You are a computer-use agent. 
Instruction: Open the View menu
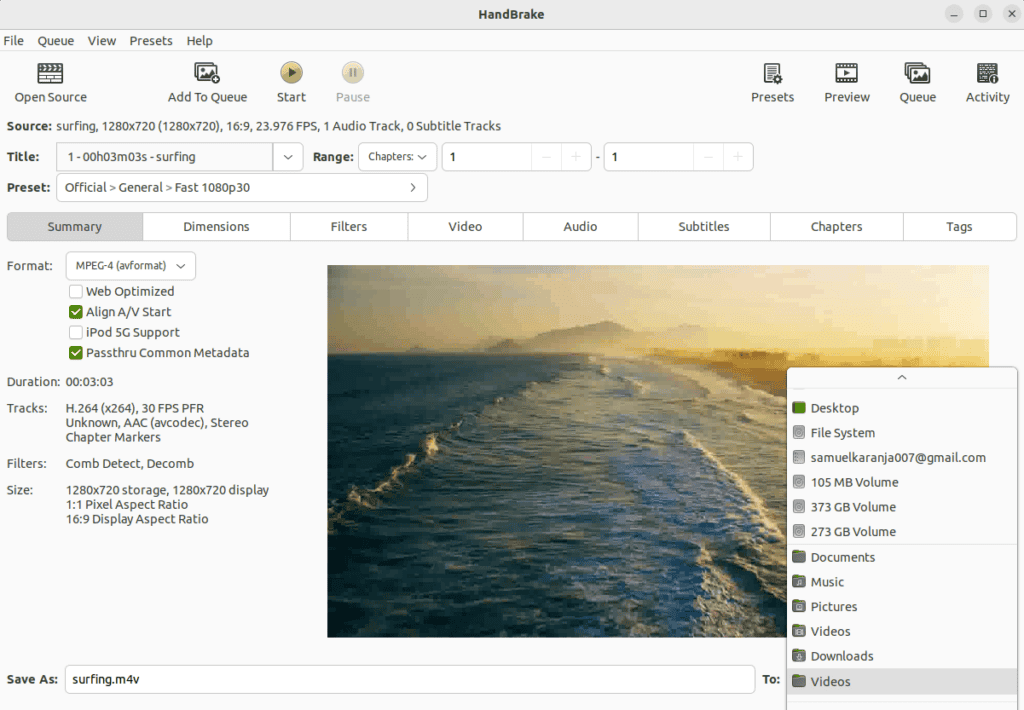coord(102,40)
